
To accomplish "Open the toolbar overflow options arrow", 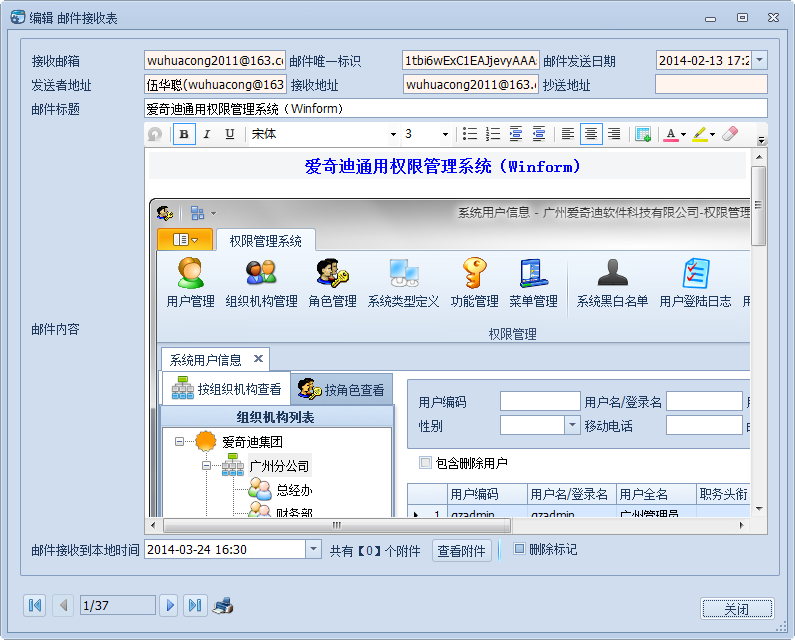I will tap(761, 140).
